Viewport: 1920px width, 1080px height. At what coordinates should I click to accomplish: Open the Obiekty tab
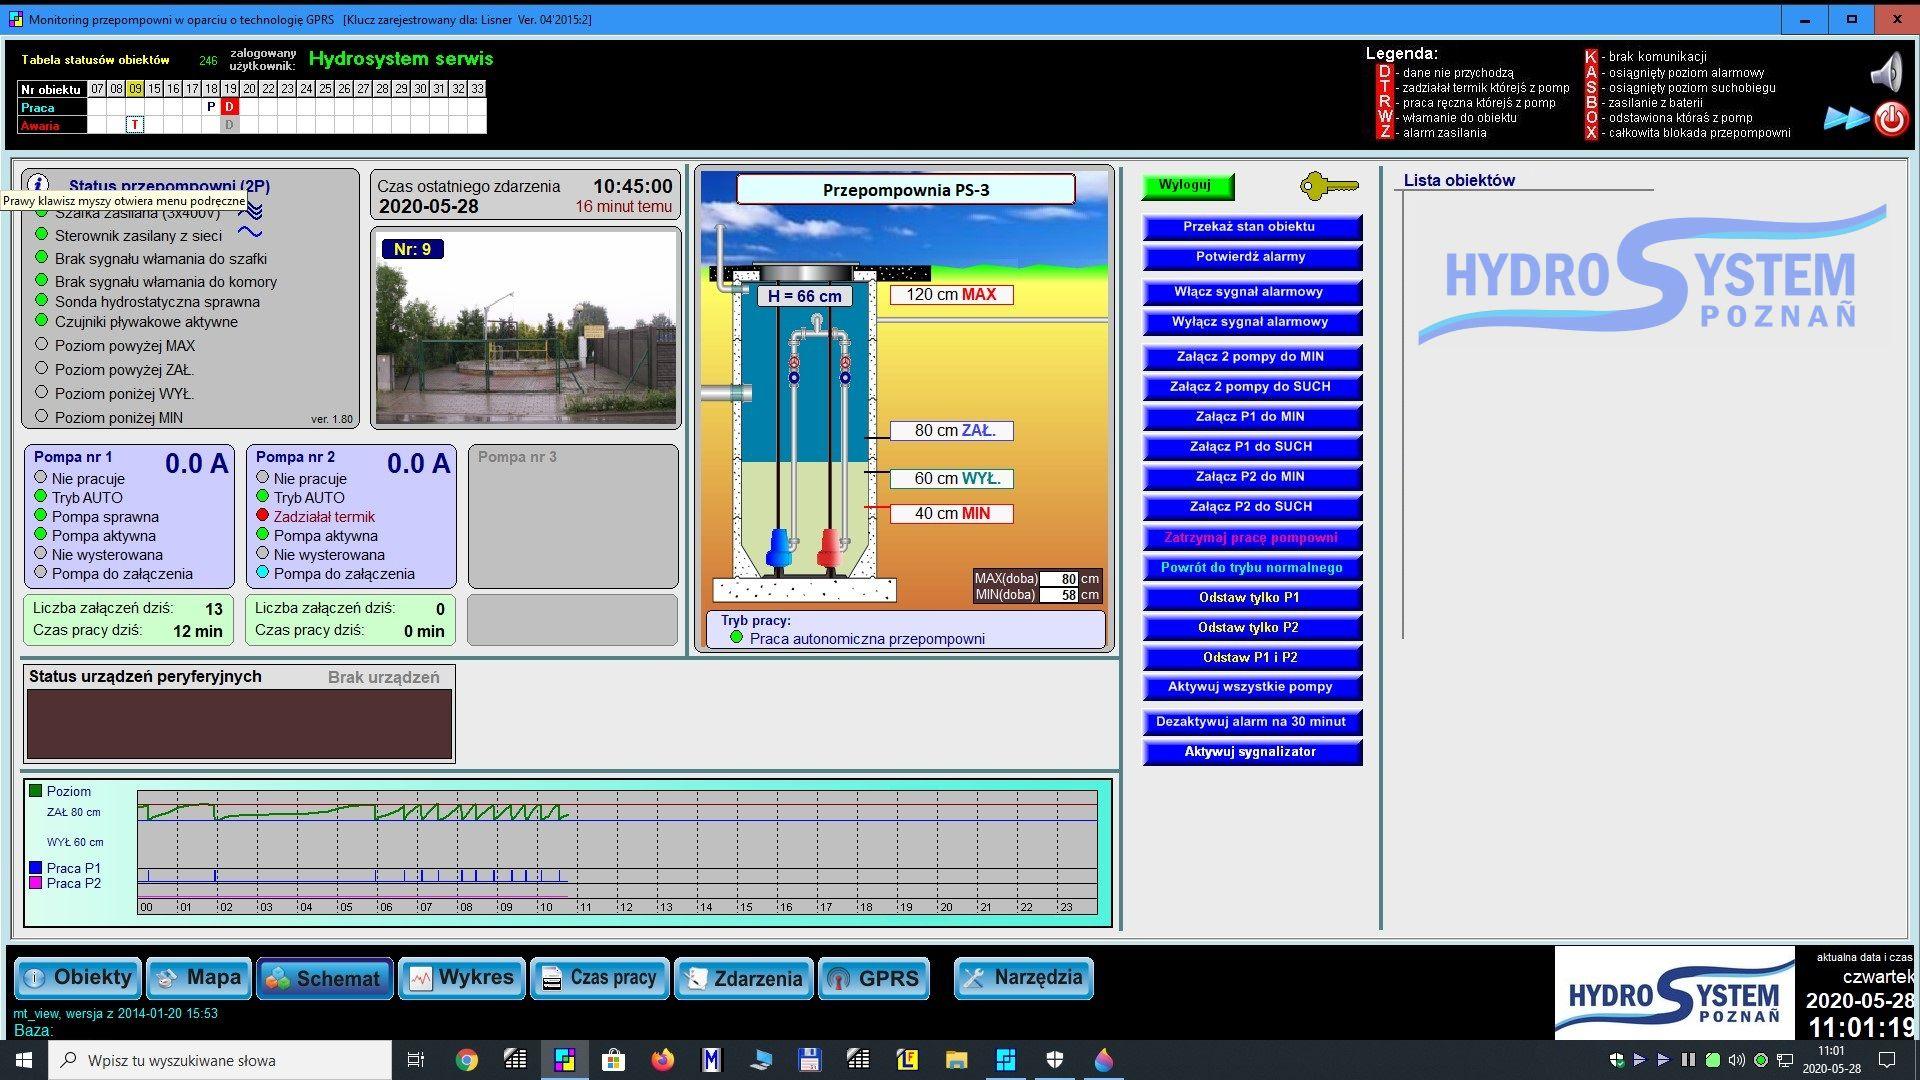[77, 978]
